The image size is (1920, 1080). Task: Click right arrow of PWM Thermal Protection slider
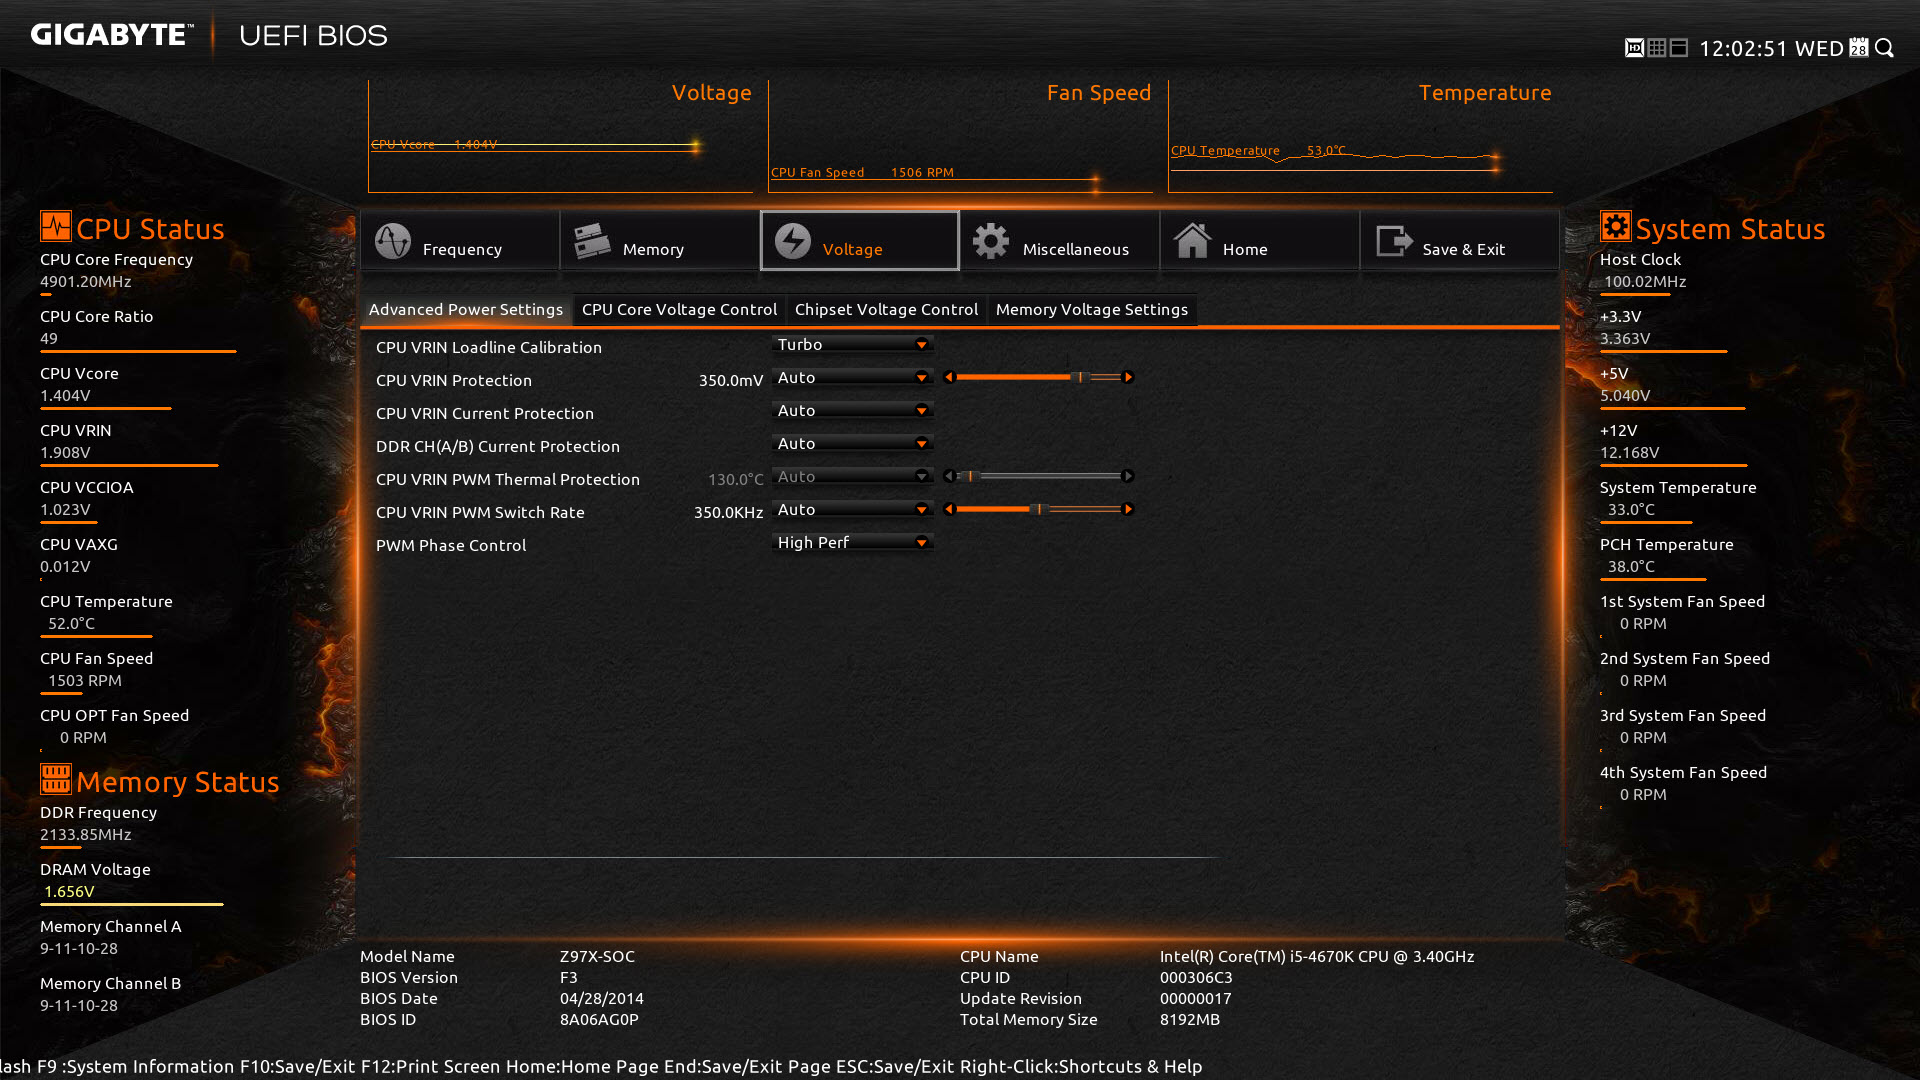pyautogui.click(x=1128, y=476)
